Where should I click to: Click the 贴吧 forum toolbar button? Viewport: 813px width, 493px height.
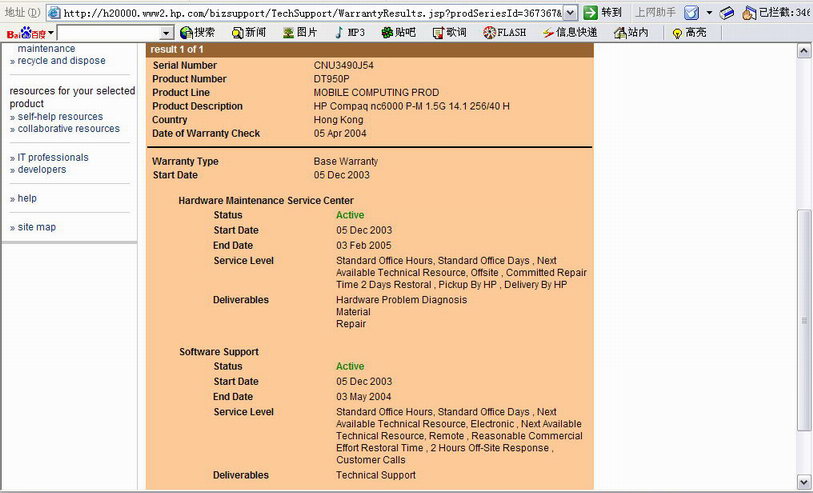[x=397, y=33]
